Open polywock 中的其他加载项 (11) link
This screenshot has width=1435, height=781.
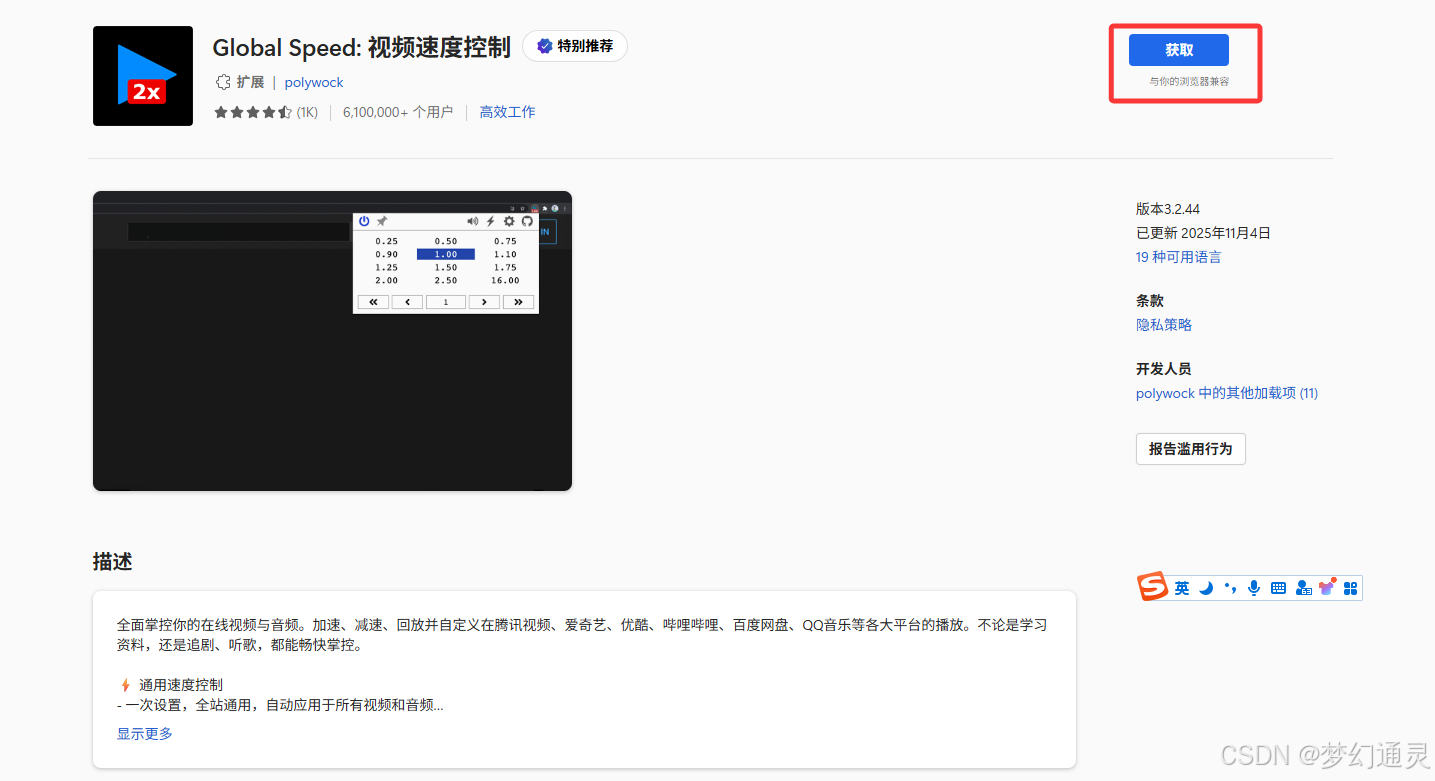click(1227, 393)
